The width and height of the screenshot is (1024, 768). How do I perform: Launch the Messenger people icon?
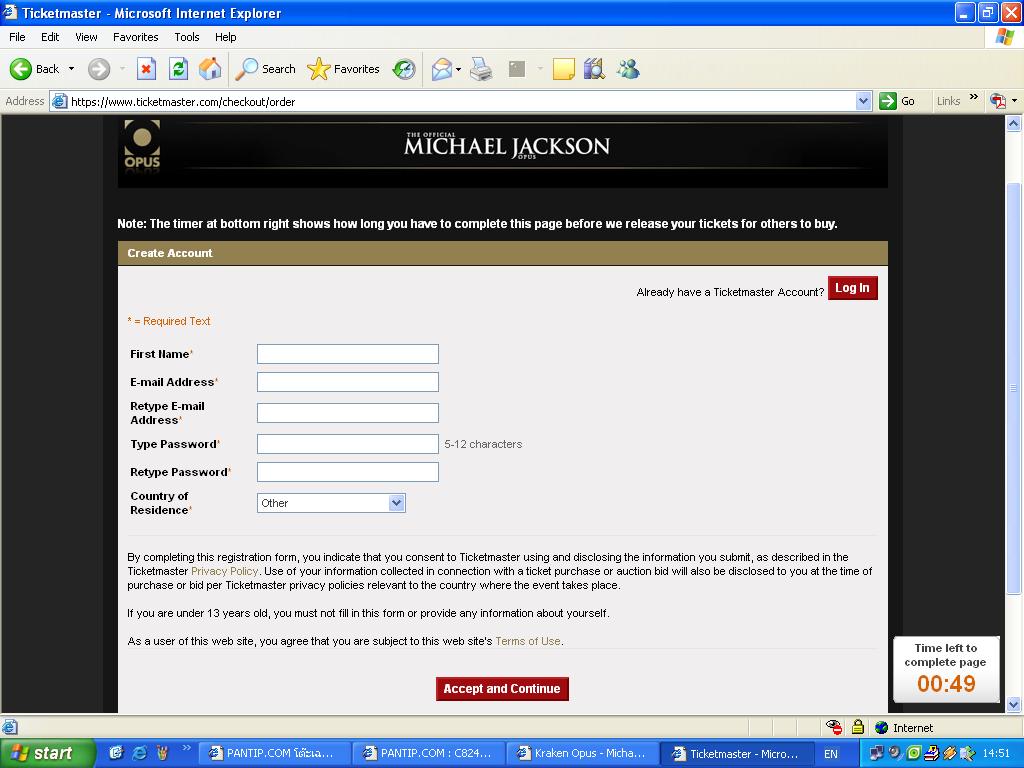[628, 69]
